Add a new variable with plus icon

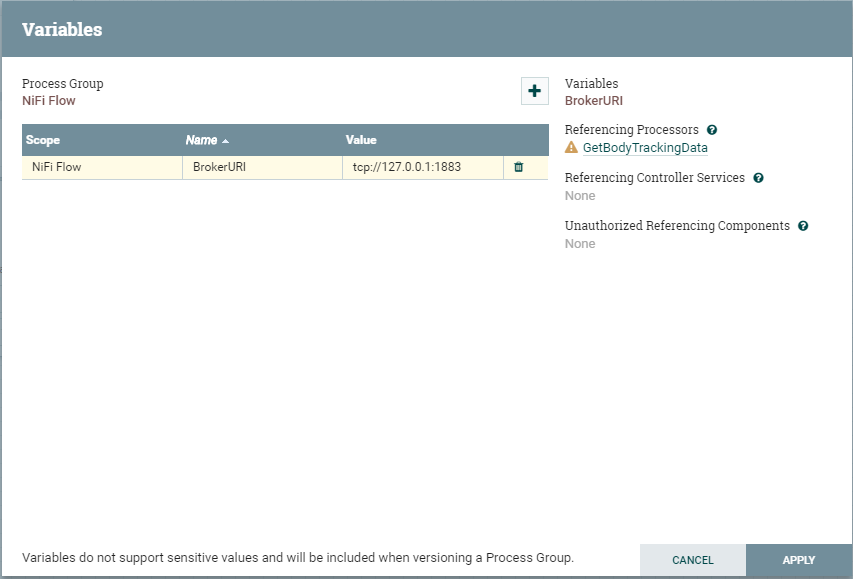pyautogui.click(x=534, y=91)
